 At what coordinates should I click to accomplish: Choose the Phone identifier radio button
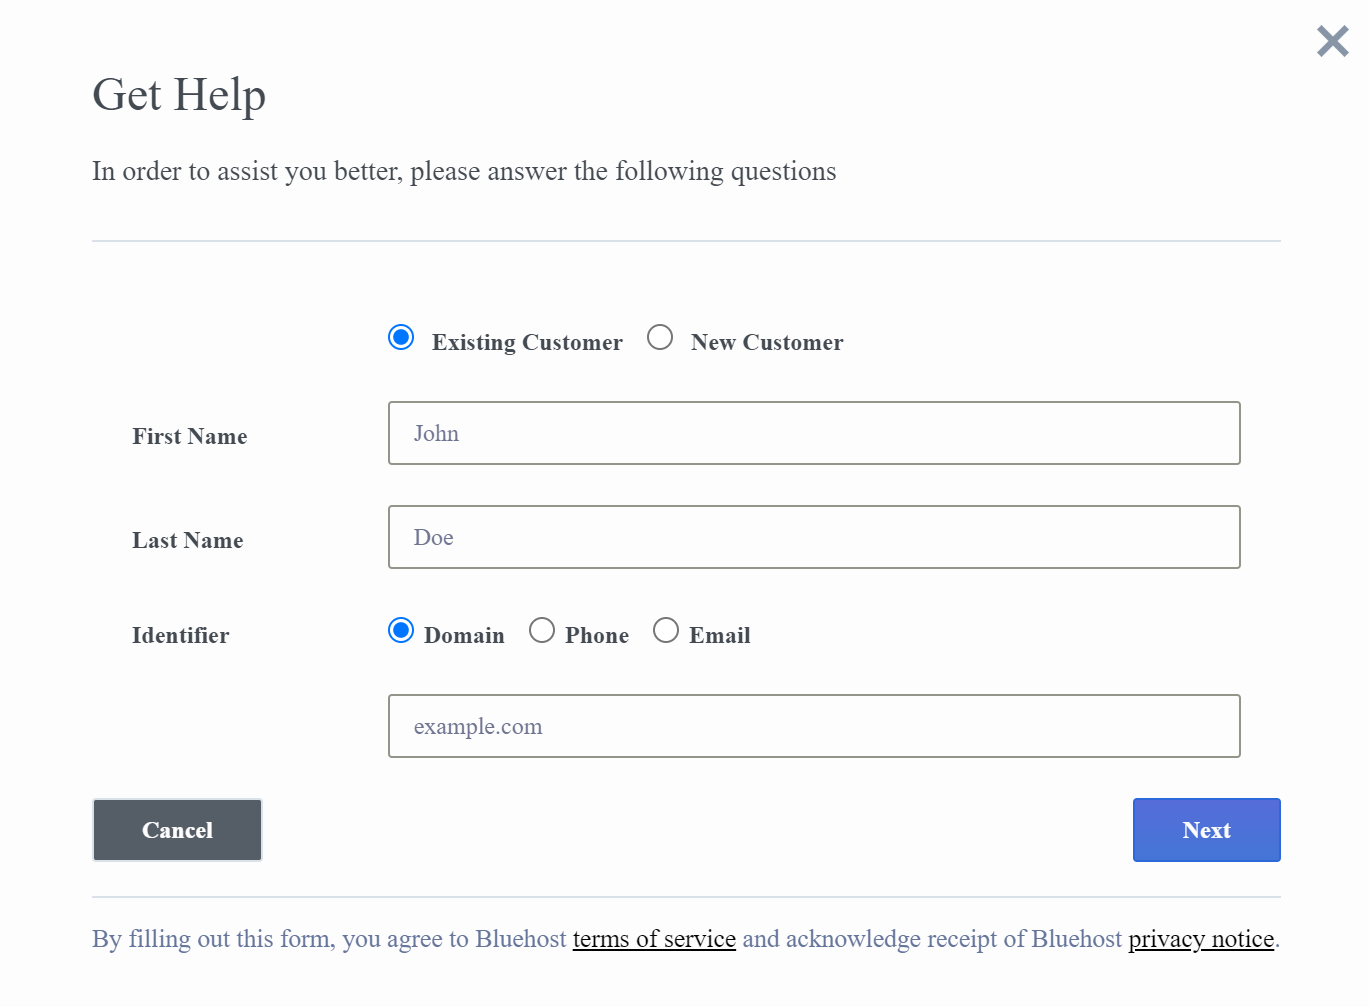[542, 631]
